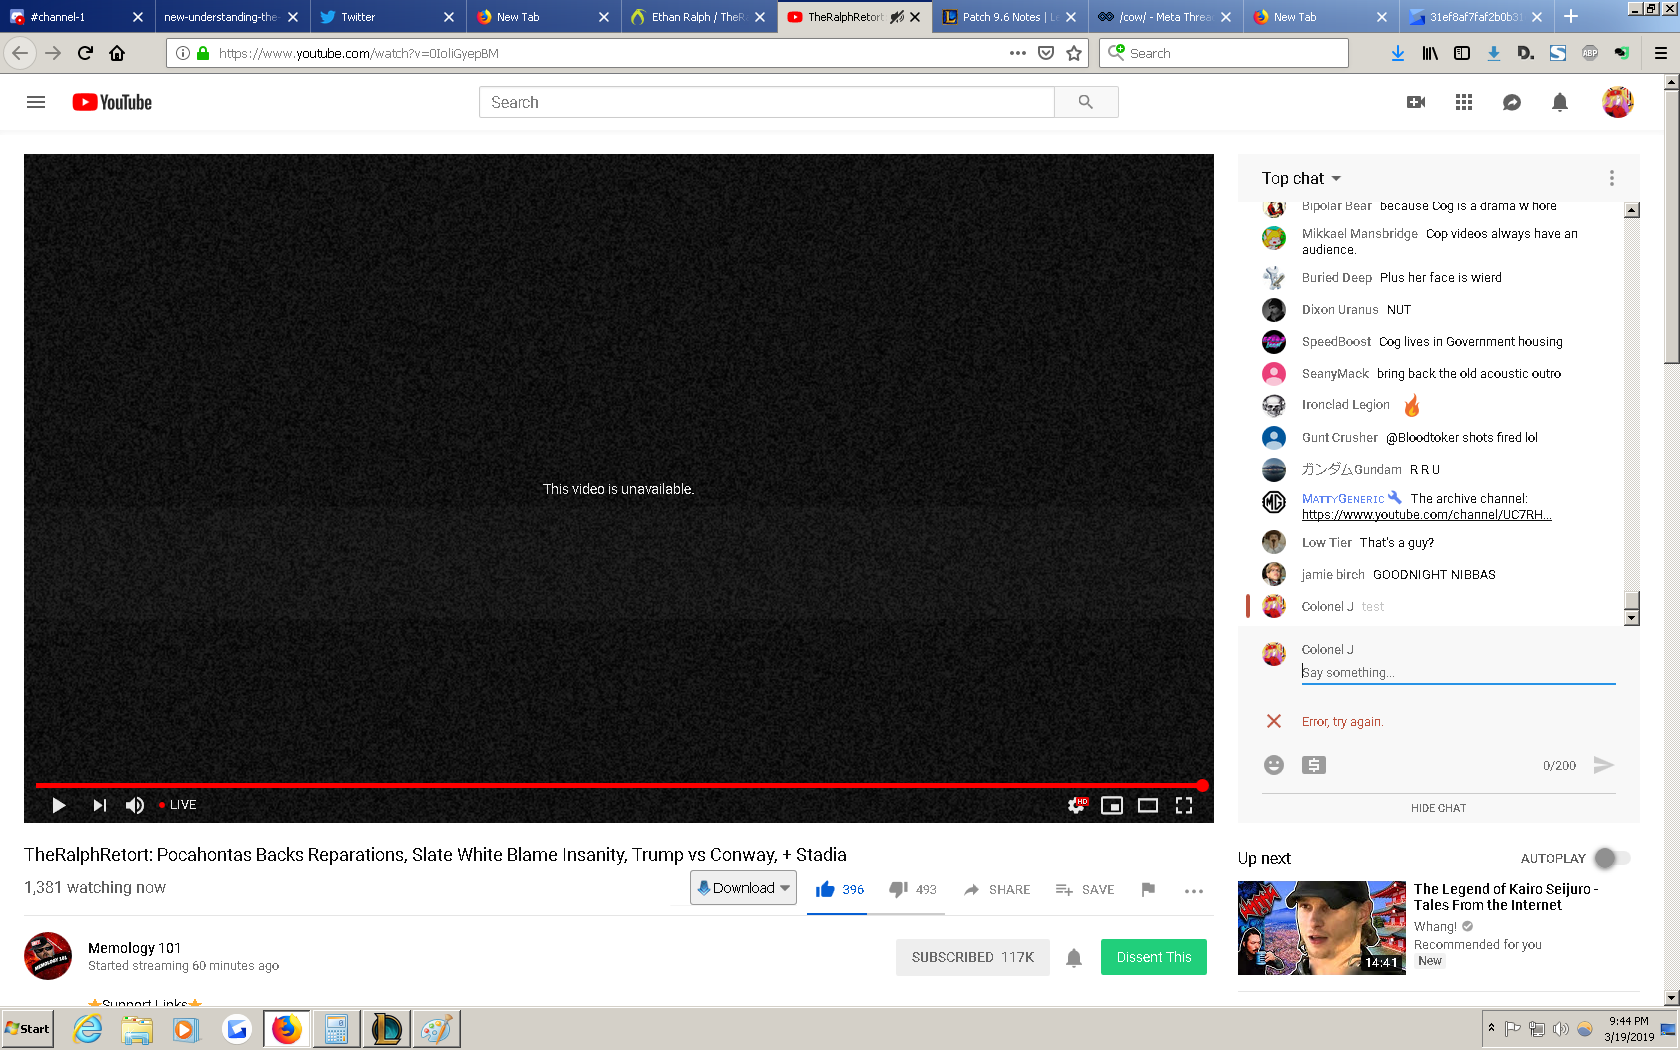
Task: Switch to the #channel-1 tab
Action: click(x=76, y=17)
